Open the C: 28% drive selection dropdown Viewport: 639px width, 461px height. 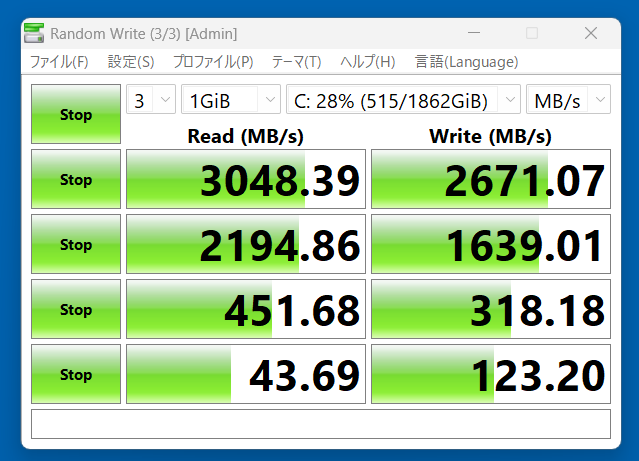point(403,100)
